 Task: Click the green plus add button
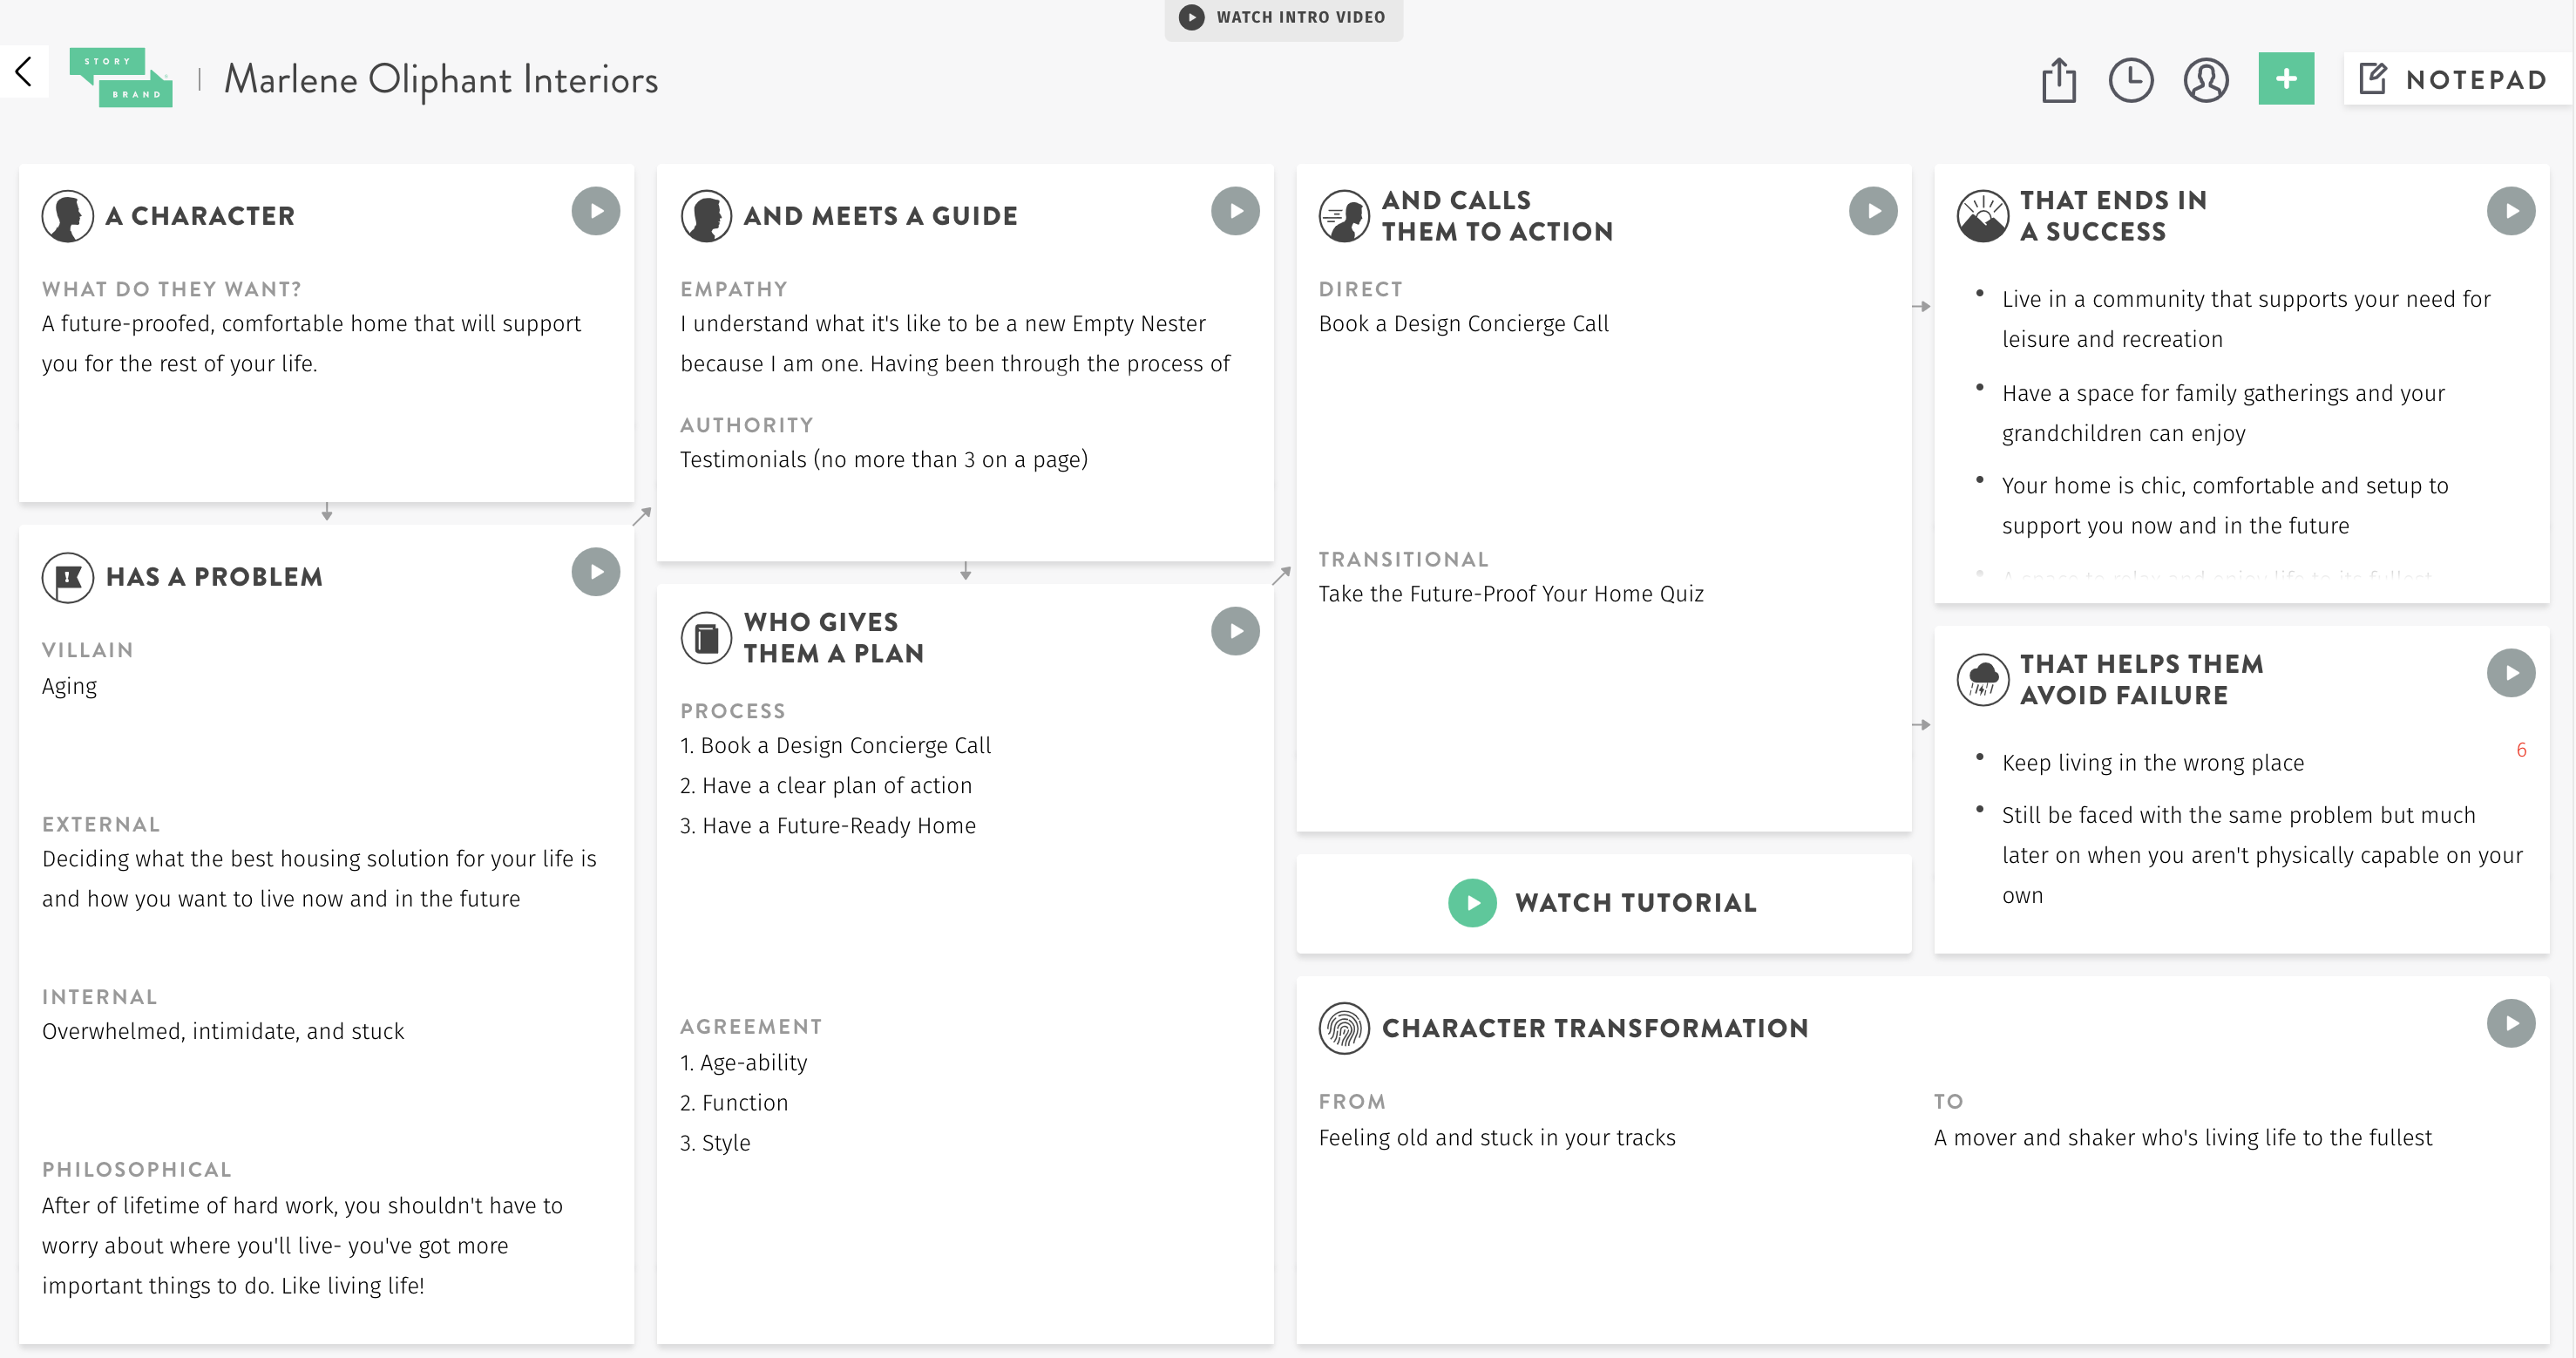(2286, 79)
